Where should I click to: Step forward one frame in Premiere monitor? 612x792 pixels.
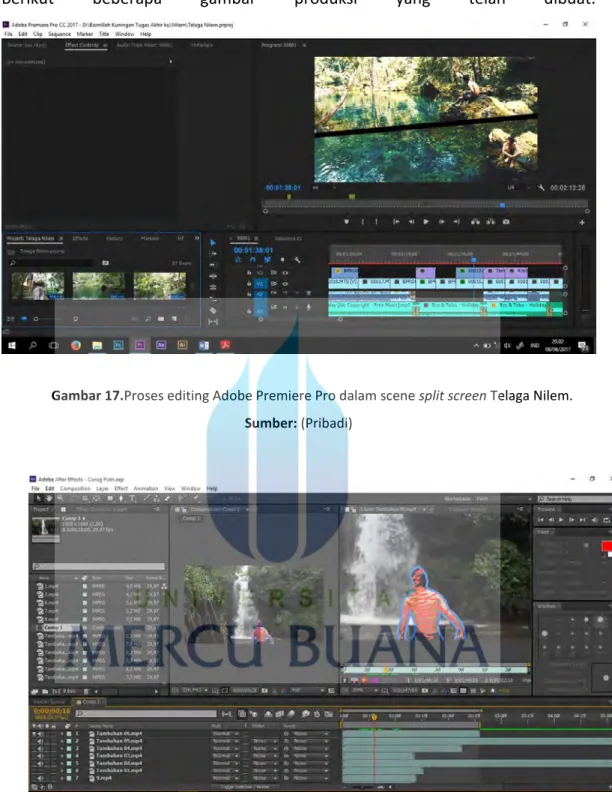pos(441,221)
